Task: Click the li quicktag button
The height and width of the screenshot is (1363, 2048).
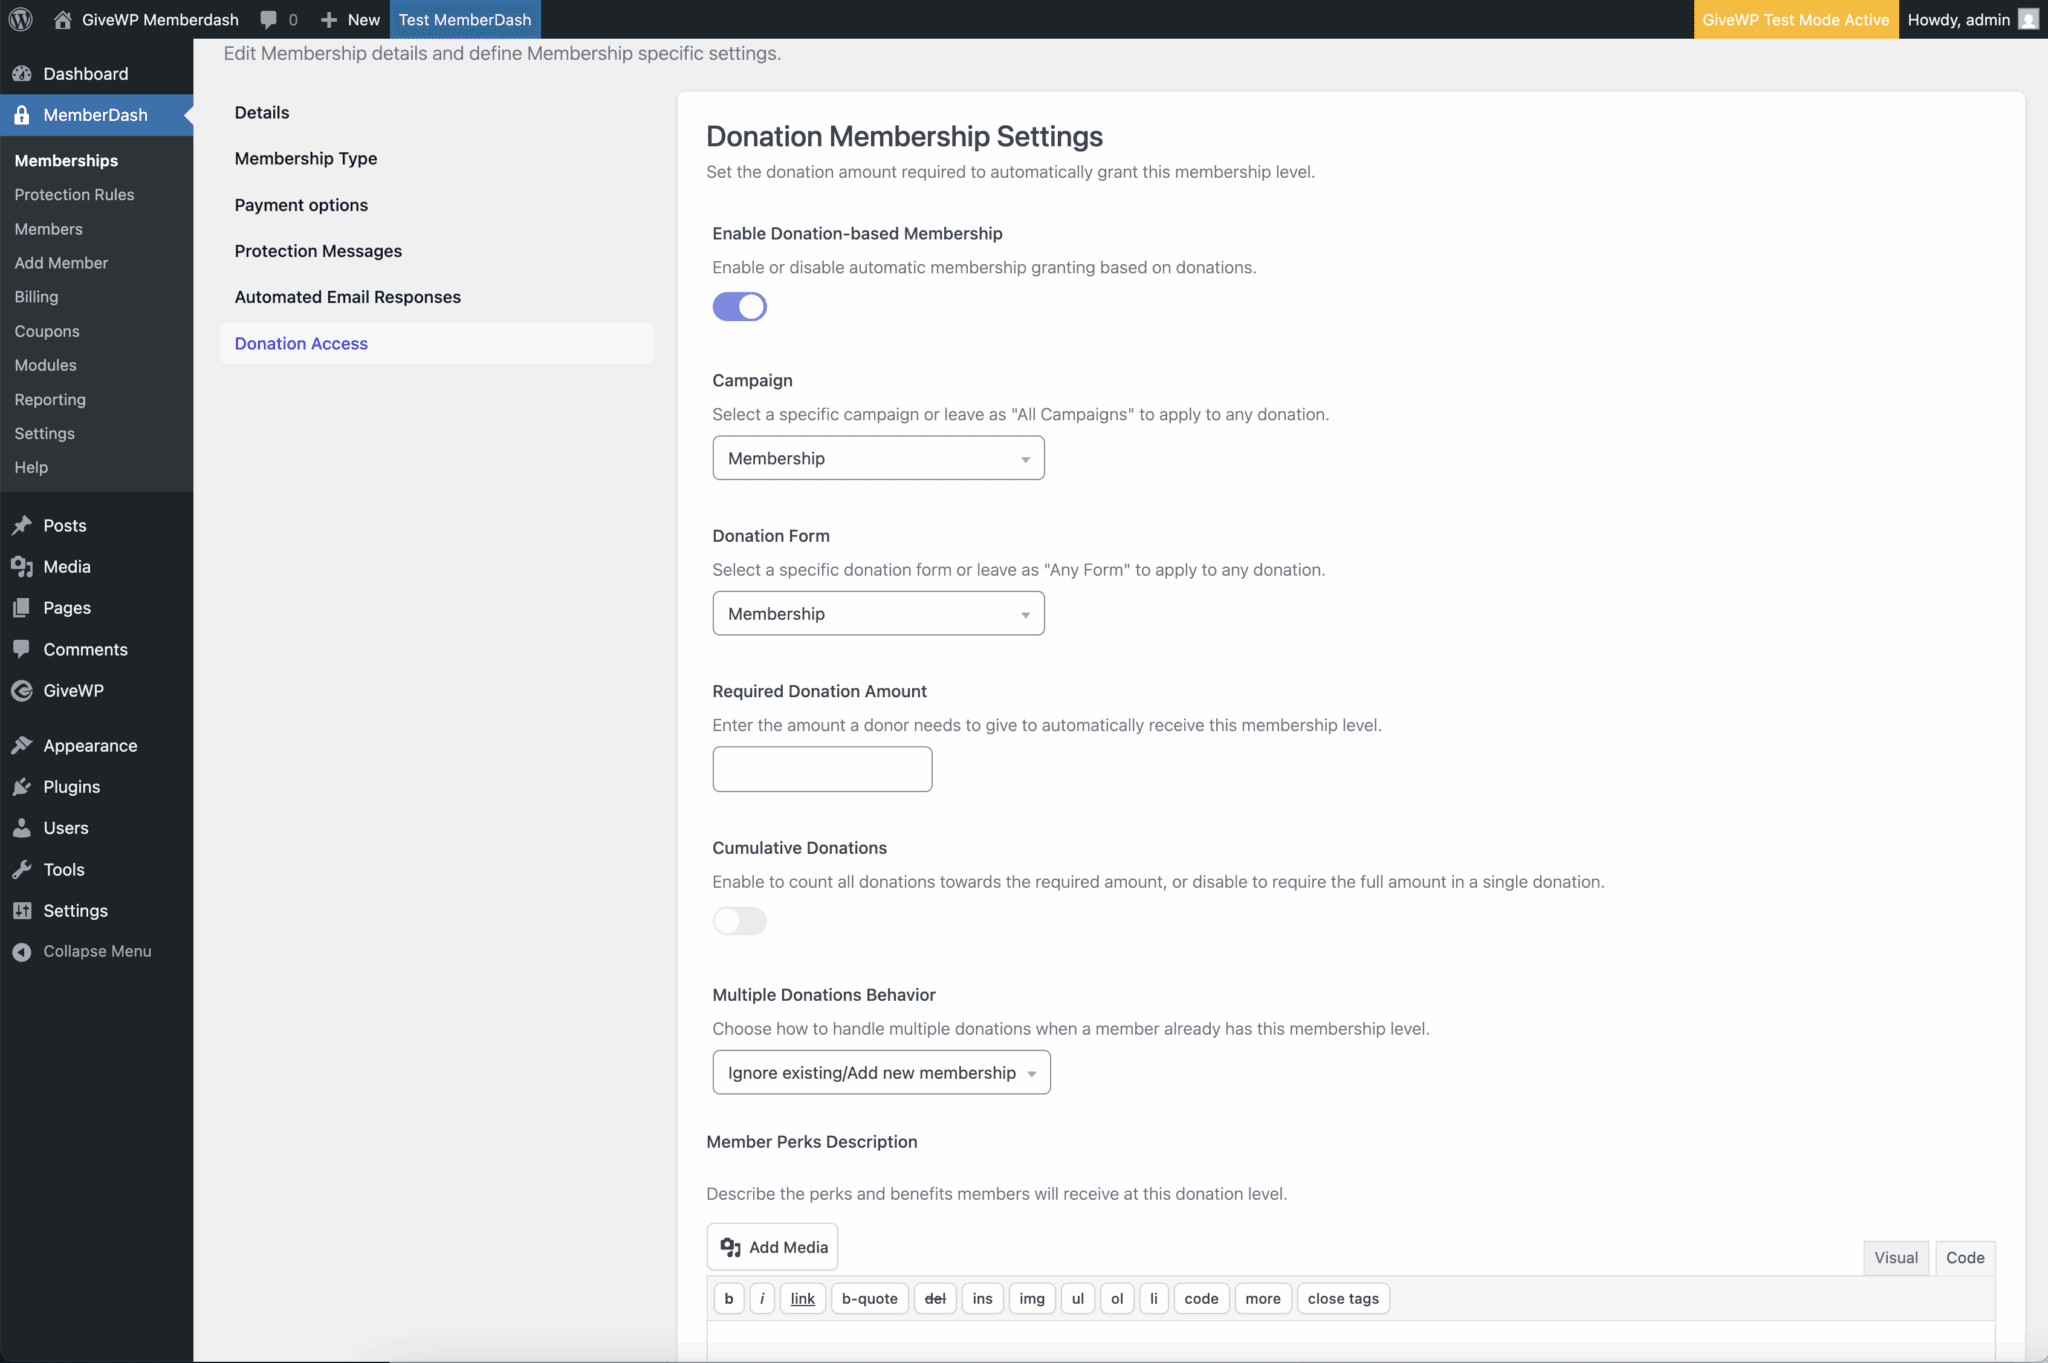Action: click(x=1154, y=1298)
